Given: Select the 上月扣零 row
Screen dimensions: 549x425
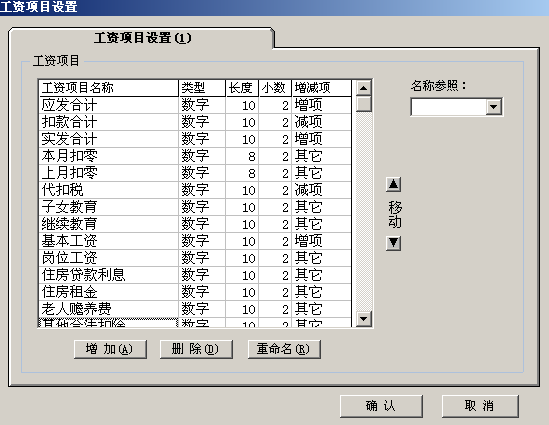Looking at the screenshot, I should 195,173.
